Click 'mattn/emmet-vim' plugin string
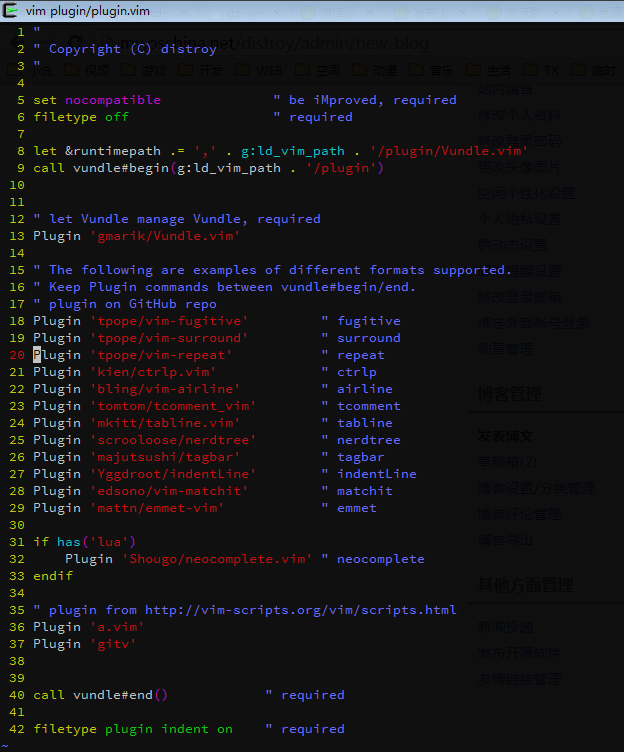This screenshot has height=752, width=624. (157, 508)
